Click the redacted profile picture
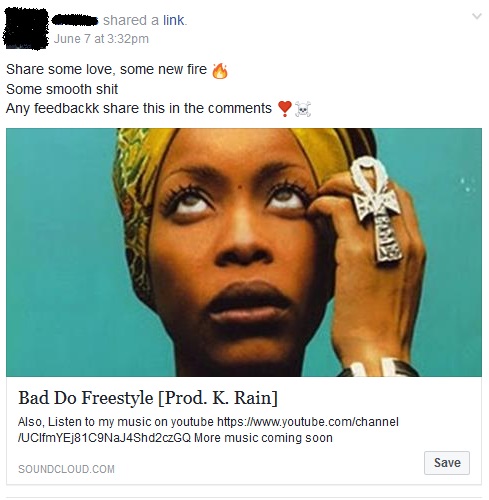489x500 pixels. (26, 29)
